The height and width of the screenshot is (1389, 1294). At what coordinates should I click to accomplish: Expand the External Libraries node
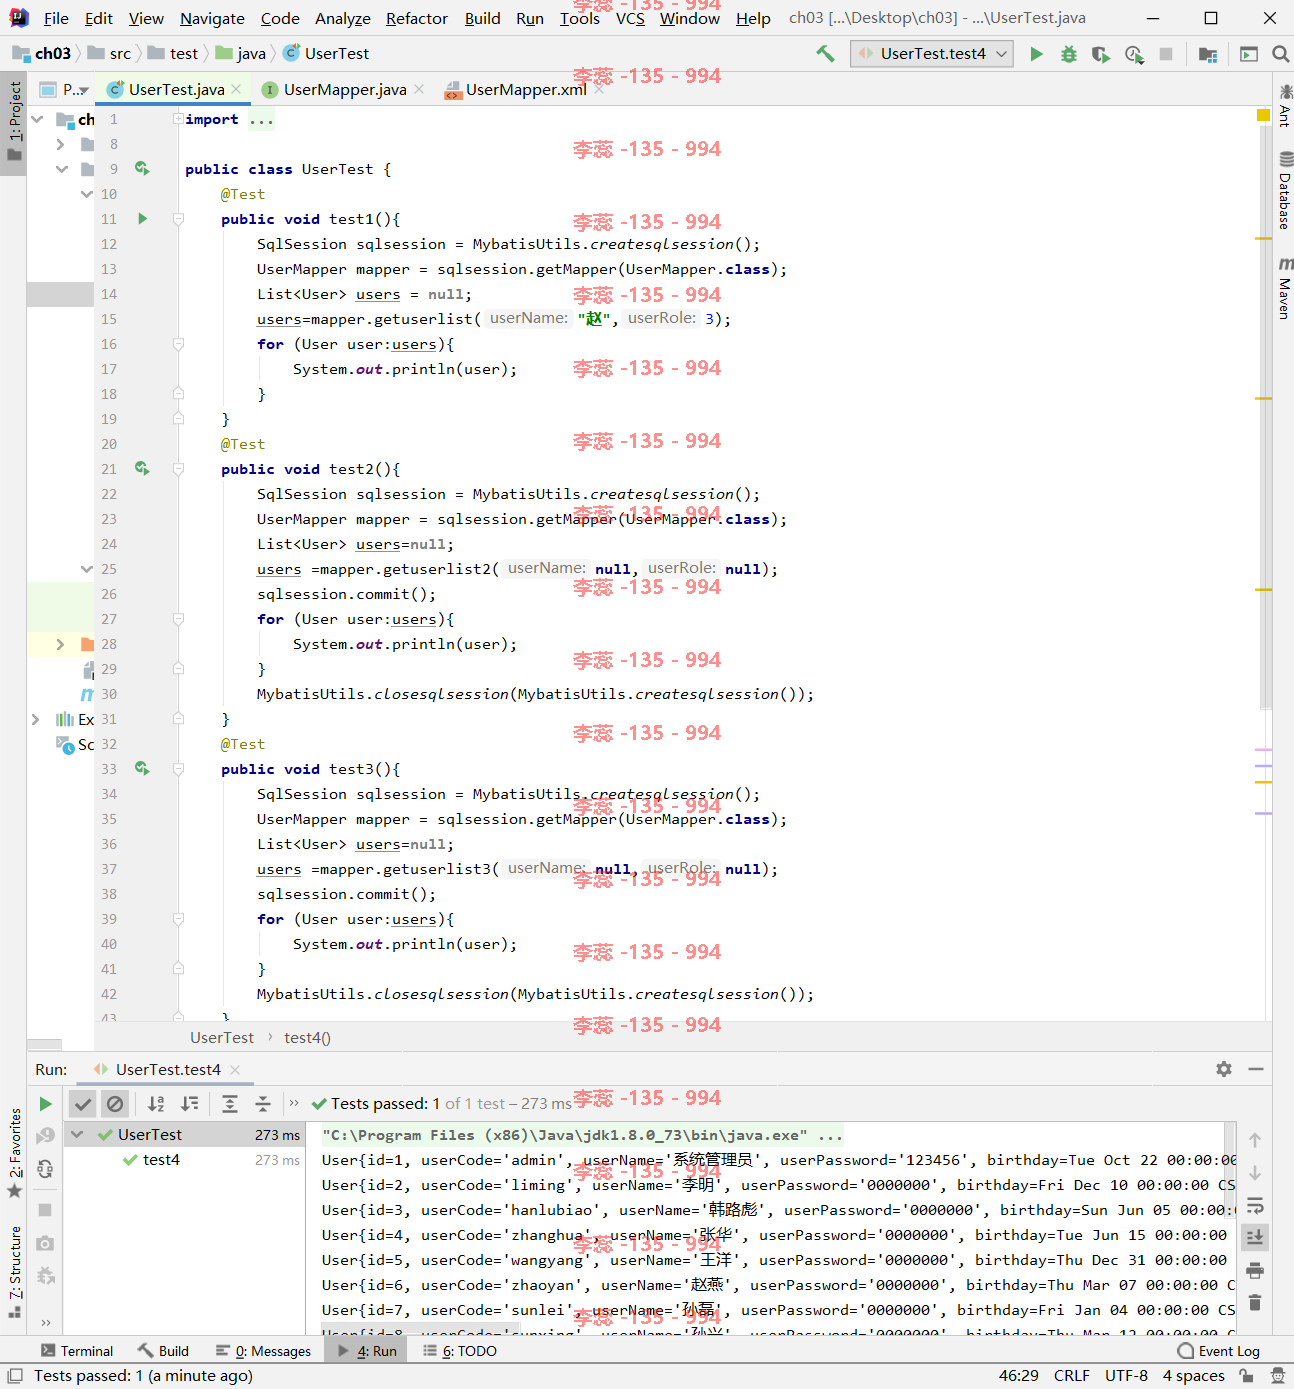[36, 719]
